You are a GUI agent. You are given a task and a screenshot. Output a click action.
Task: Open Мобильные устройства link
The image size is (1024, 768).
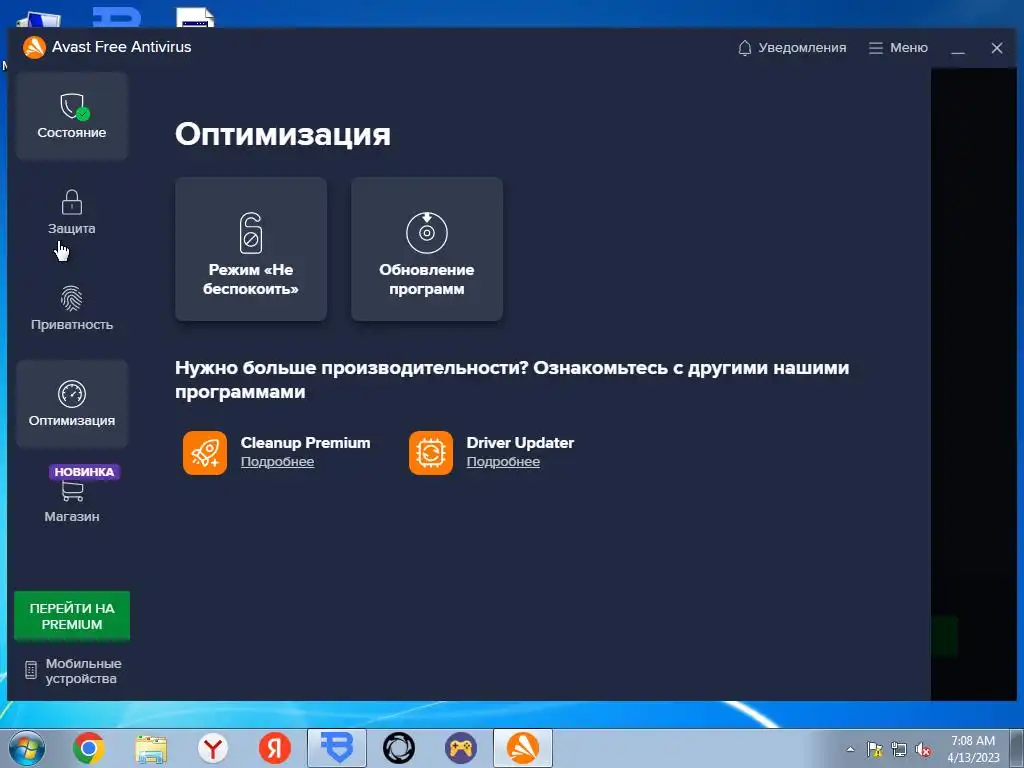pyautogui.click(x=72, y=671)
